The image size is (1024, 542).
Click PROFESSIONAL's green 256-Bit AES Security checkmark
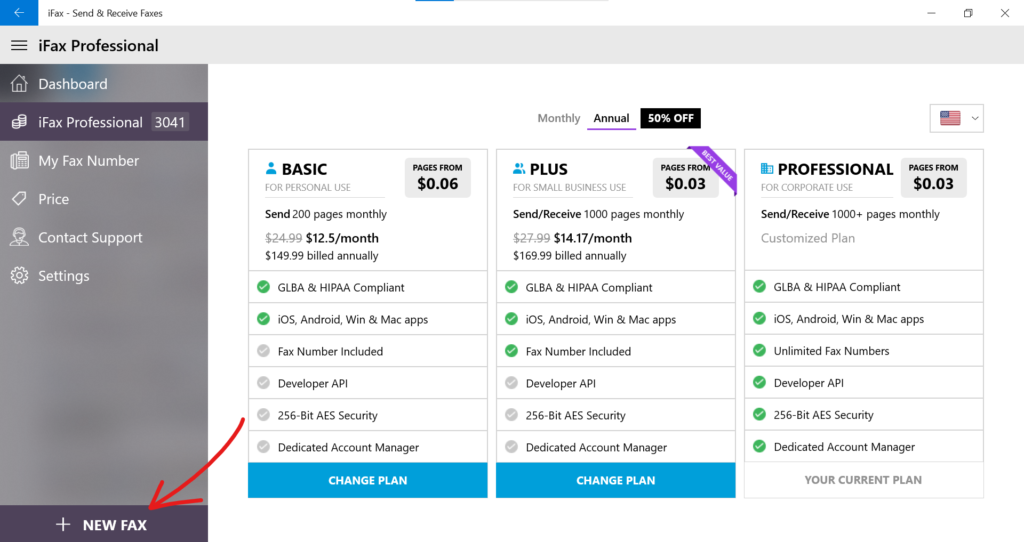pyautogui.click(x=760, y=414)
